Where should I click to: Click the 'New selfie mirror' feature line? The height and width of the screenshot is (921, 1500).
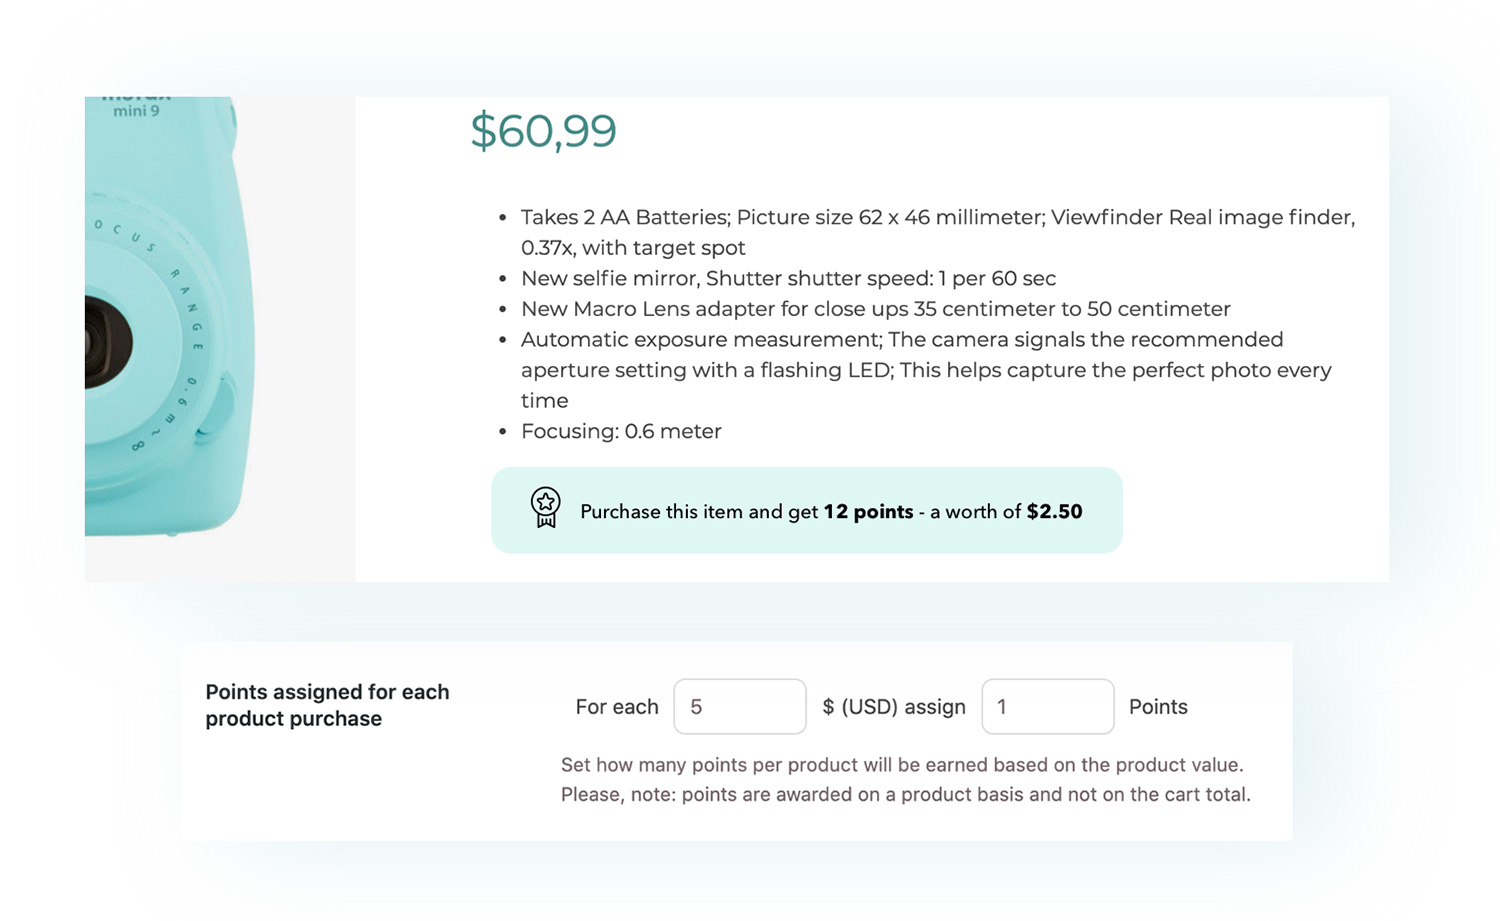(788, 278)
